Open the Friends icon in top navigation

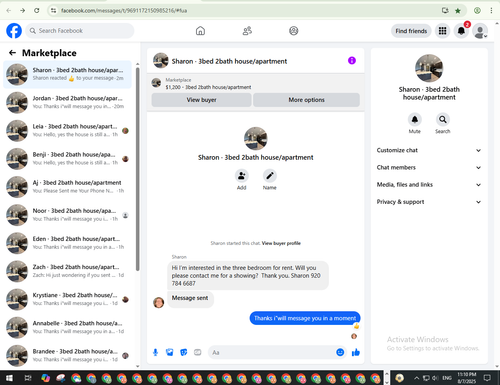(247, 31)
